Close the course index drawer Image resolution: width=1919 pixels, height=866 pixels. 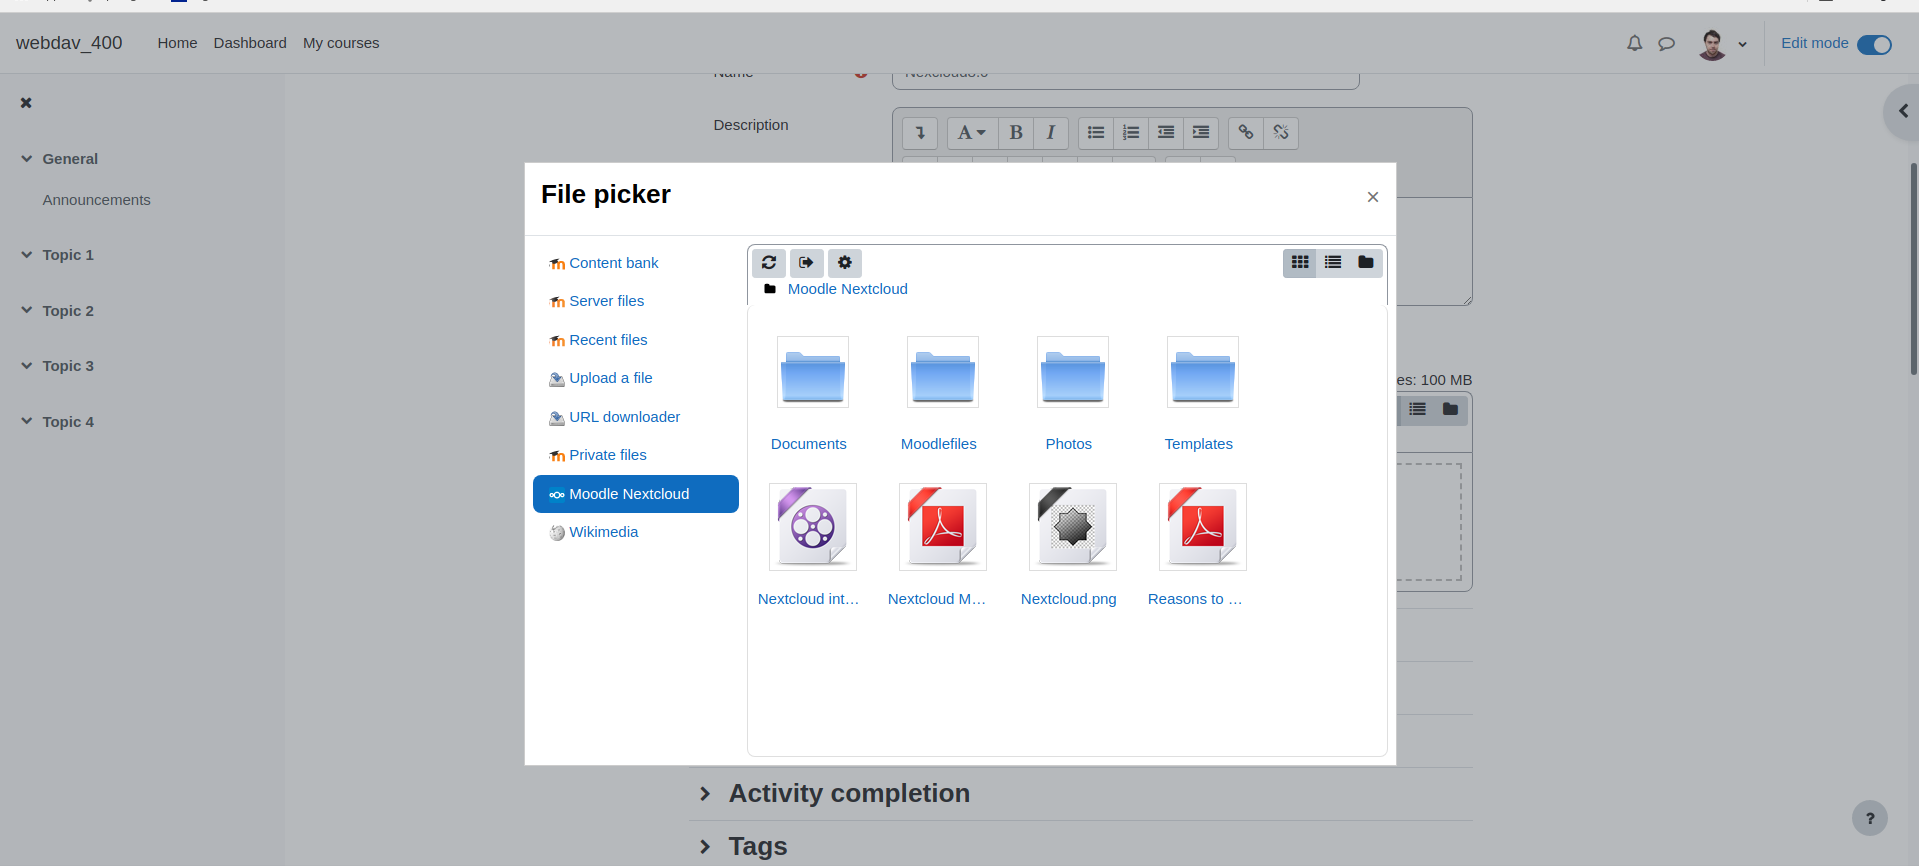pyautogui.click(x=26, y=102)
